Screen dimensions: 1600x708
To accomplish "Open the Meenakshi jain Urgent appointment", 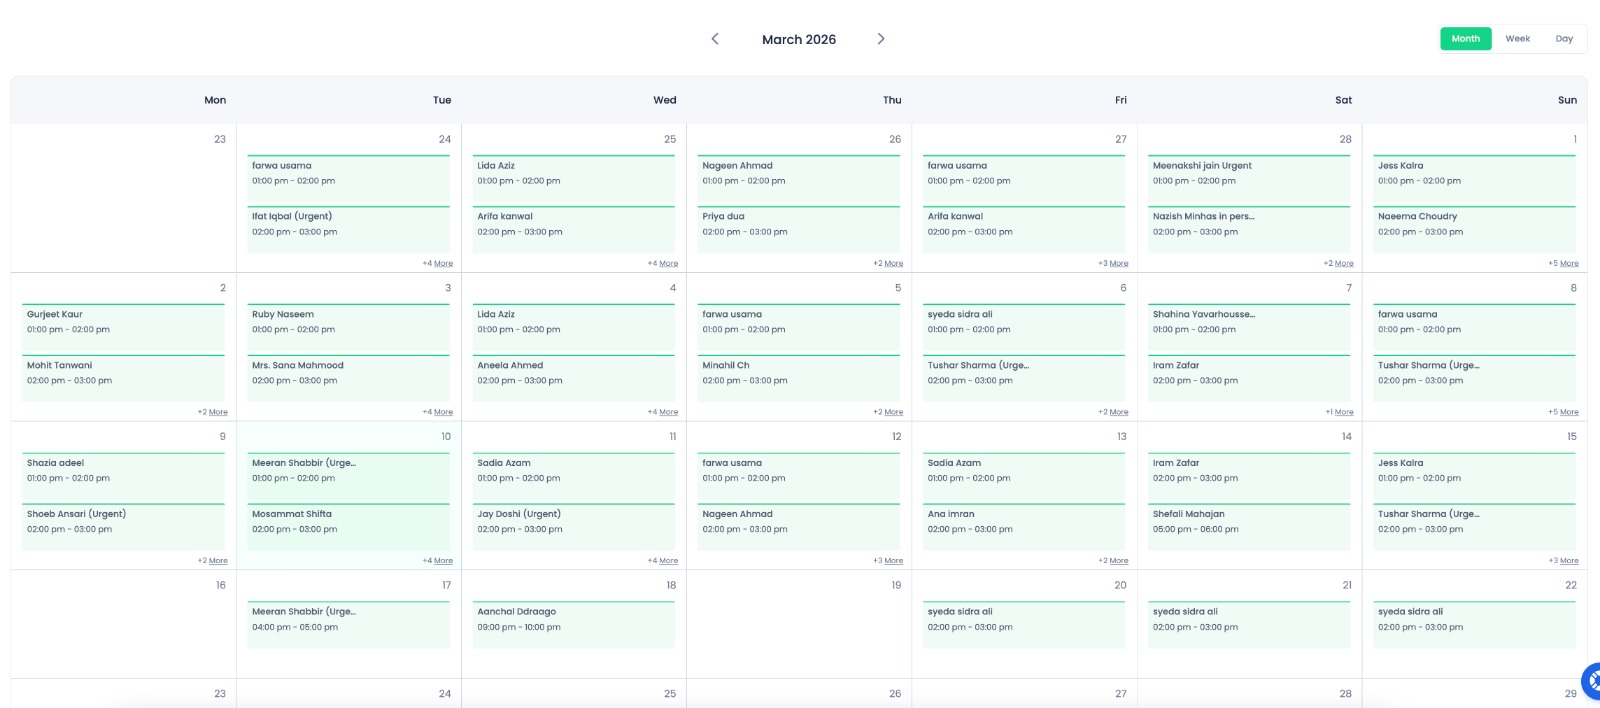I will click(1249, 174).
